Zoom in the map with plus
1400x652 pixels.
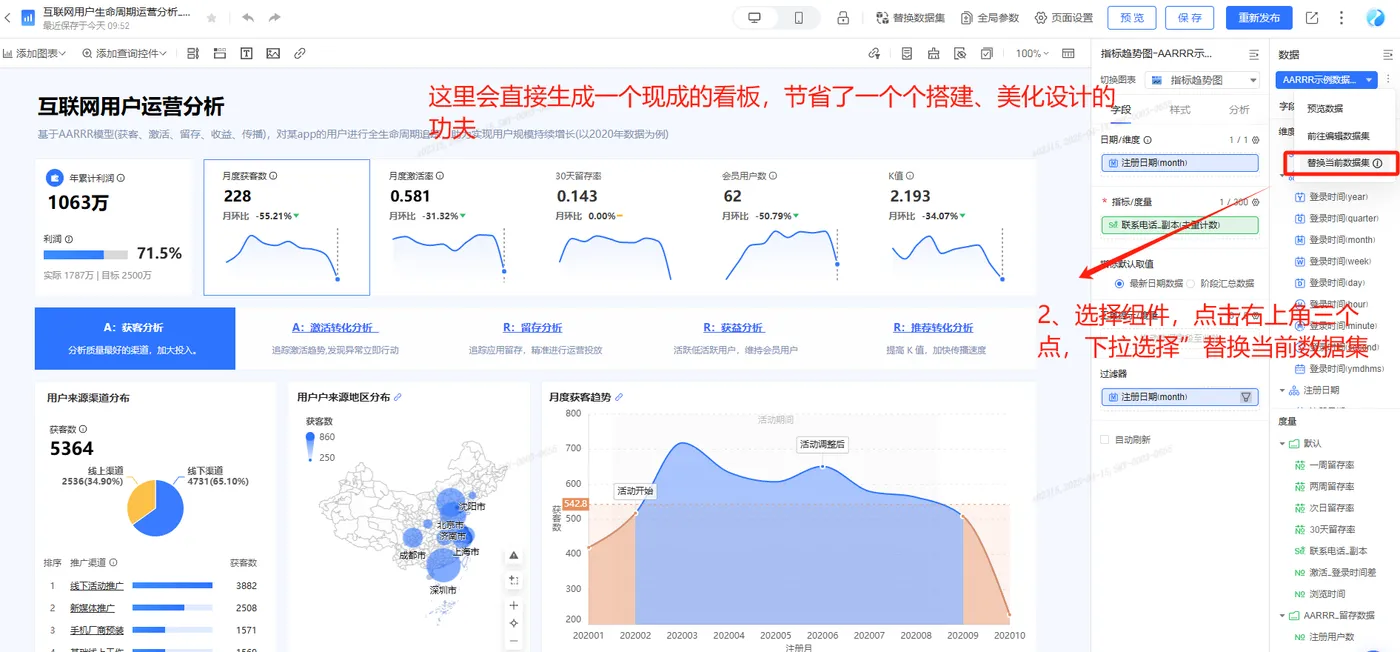pyautogui.click(x=513, y=605)
